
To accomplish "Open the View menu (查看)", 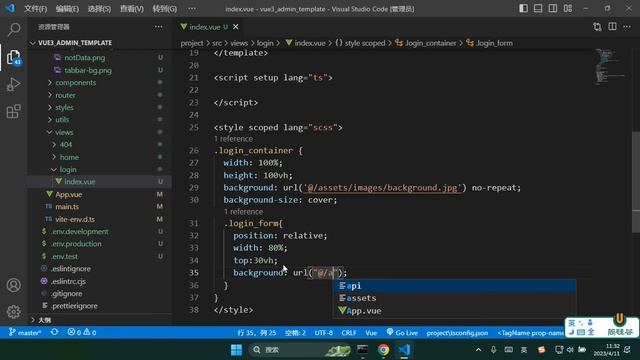I will [131, 9].
